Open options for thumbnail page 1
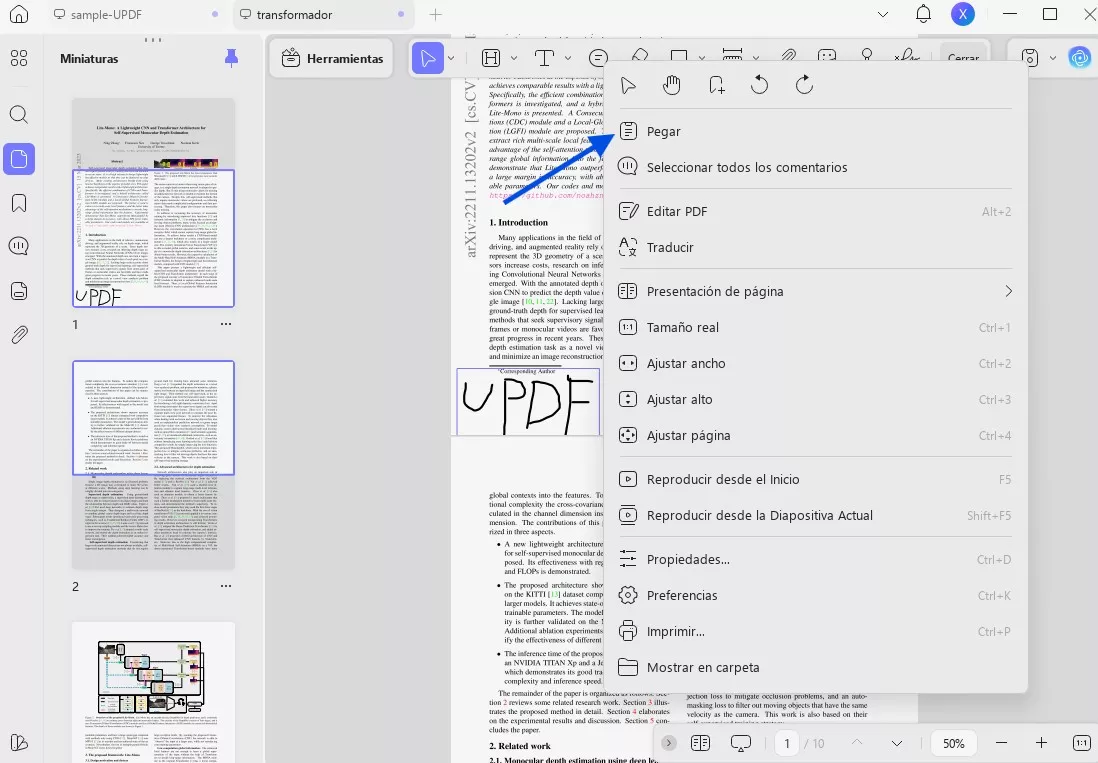Viewport: 1098px width, 763px height. [225, 324]
